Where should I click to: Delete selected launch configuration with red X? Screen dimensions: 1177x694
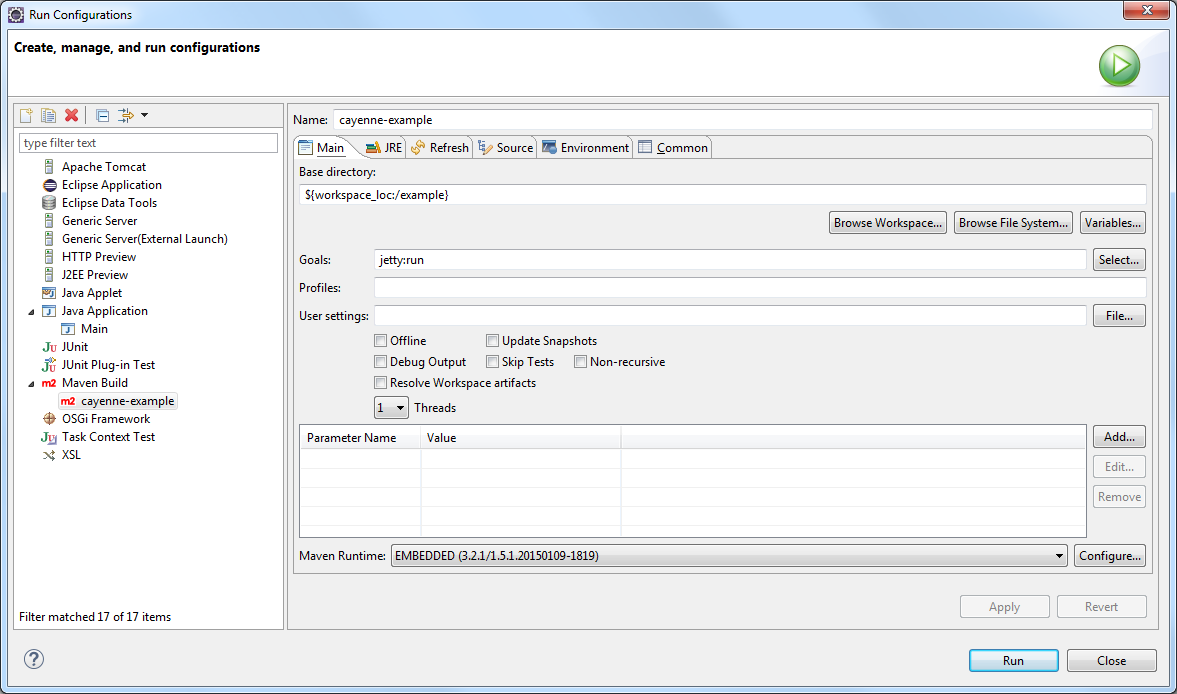tap(71, 115)
